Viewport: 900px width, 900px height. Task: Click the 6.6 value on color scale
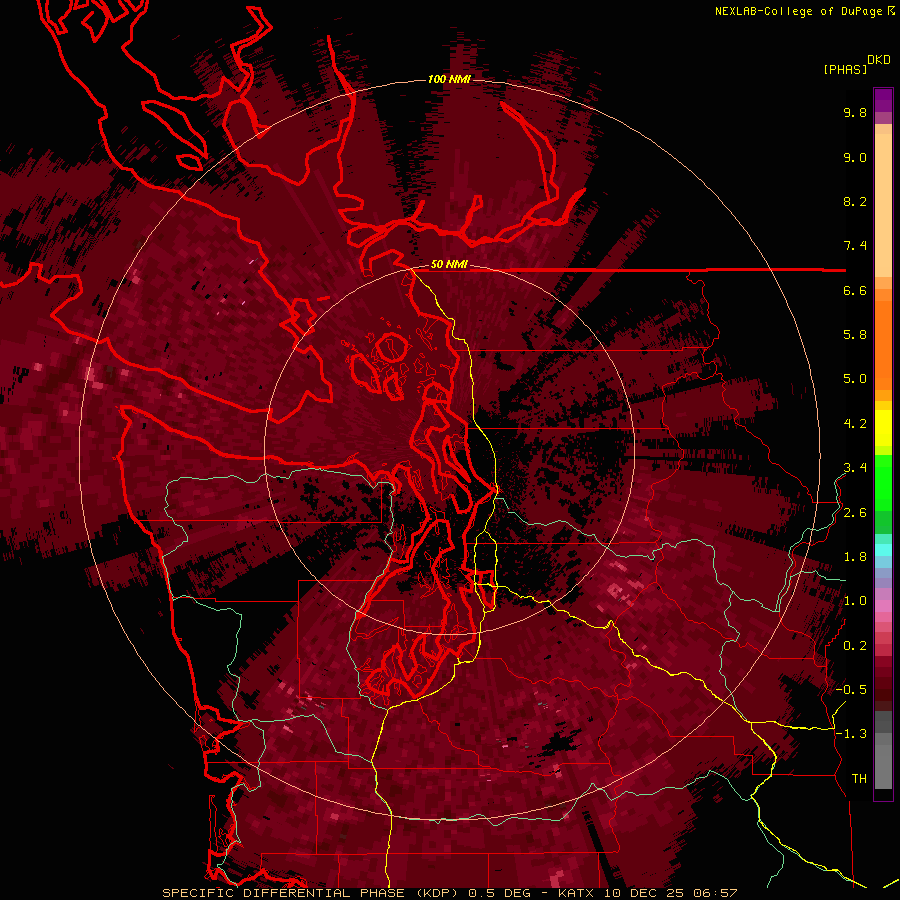point(855,290)
